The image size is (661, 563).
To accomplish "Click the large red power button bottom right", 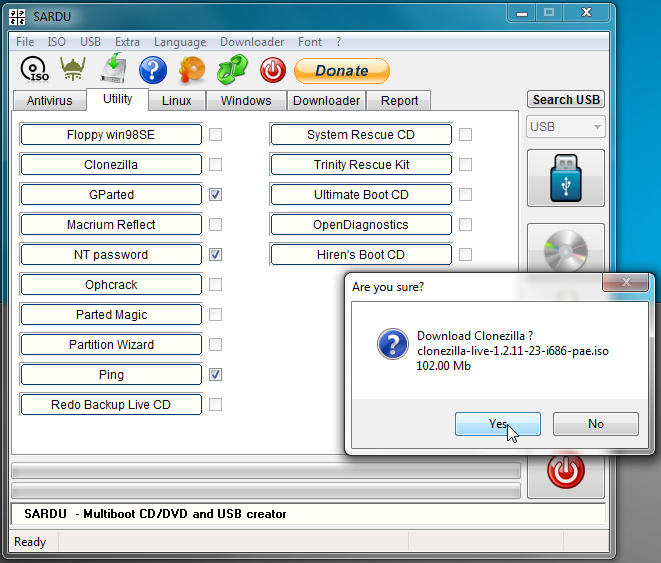I will 566,471.
